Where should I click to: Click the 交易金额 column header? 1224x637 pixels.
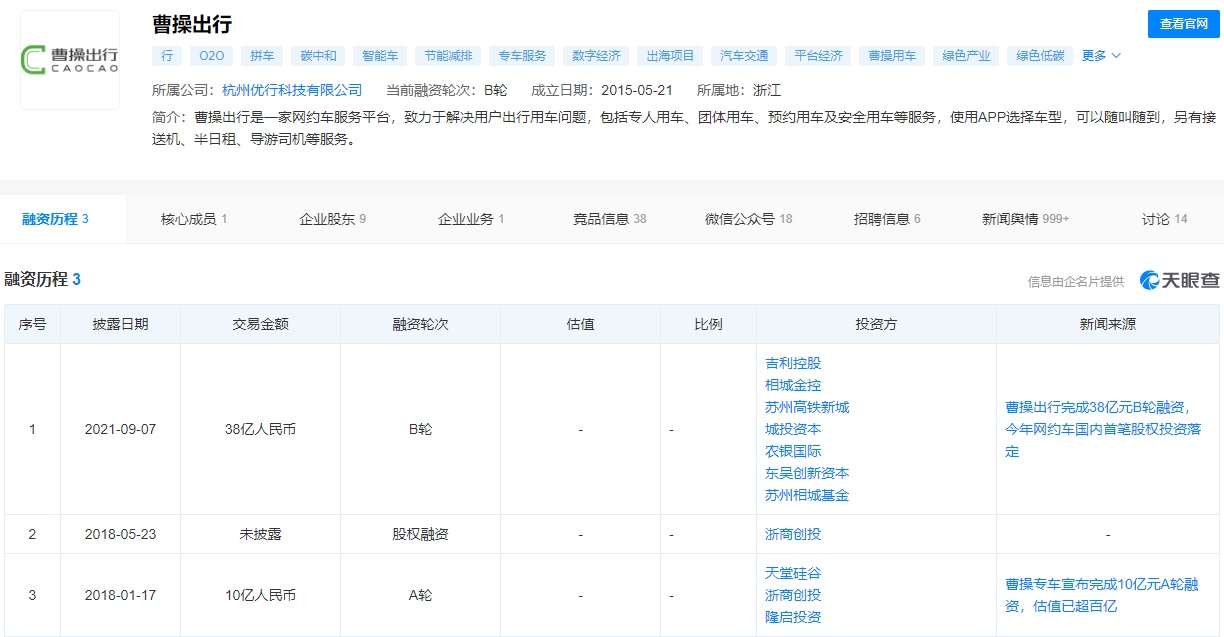coord(260,324)
